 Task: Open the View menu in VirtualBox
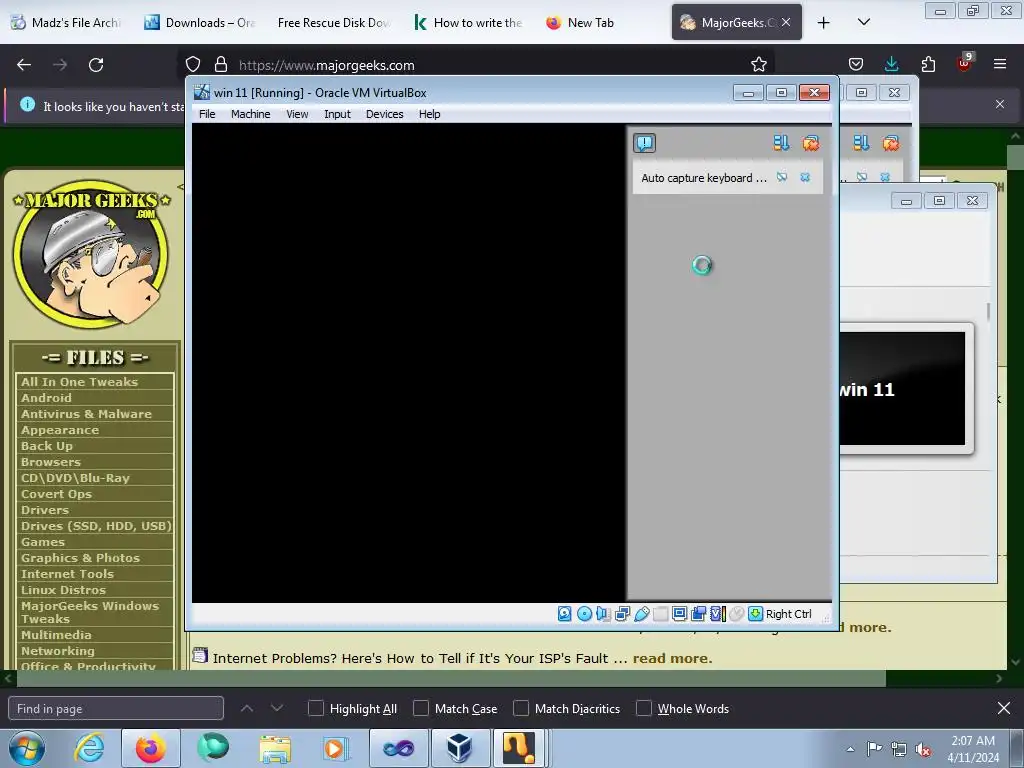(297, 114)
